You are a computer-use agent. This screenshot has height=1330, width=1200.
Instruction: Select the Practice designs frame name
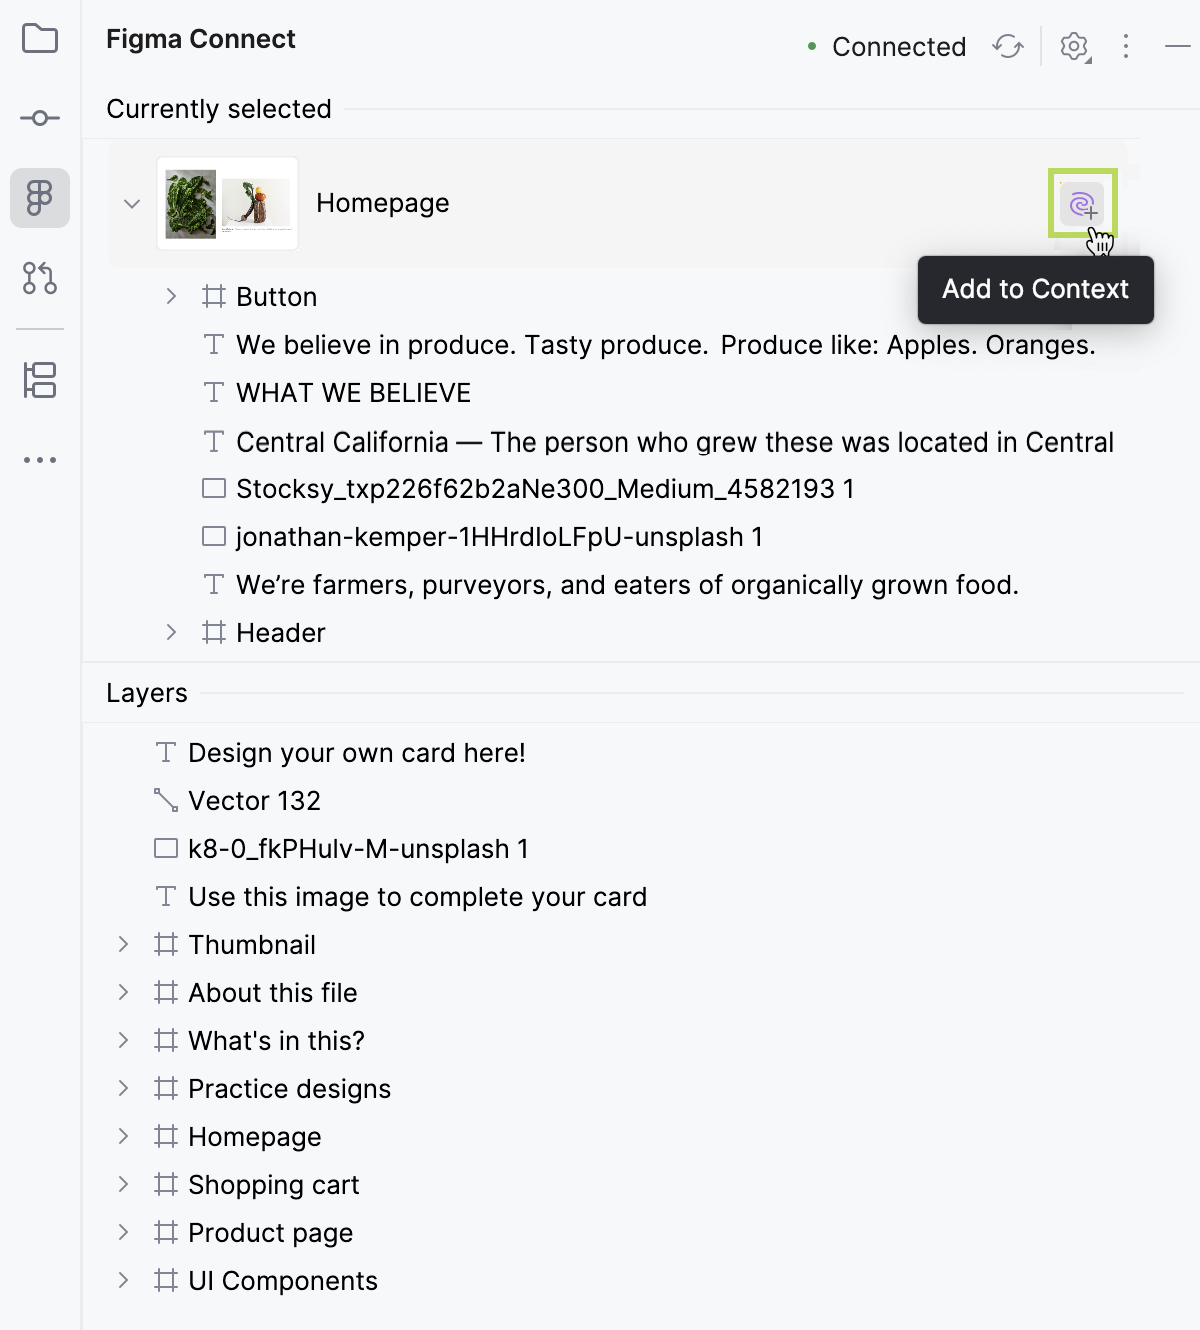[290, 1089]
